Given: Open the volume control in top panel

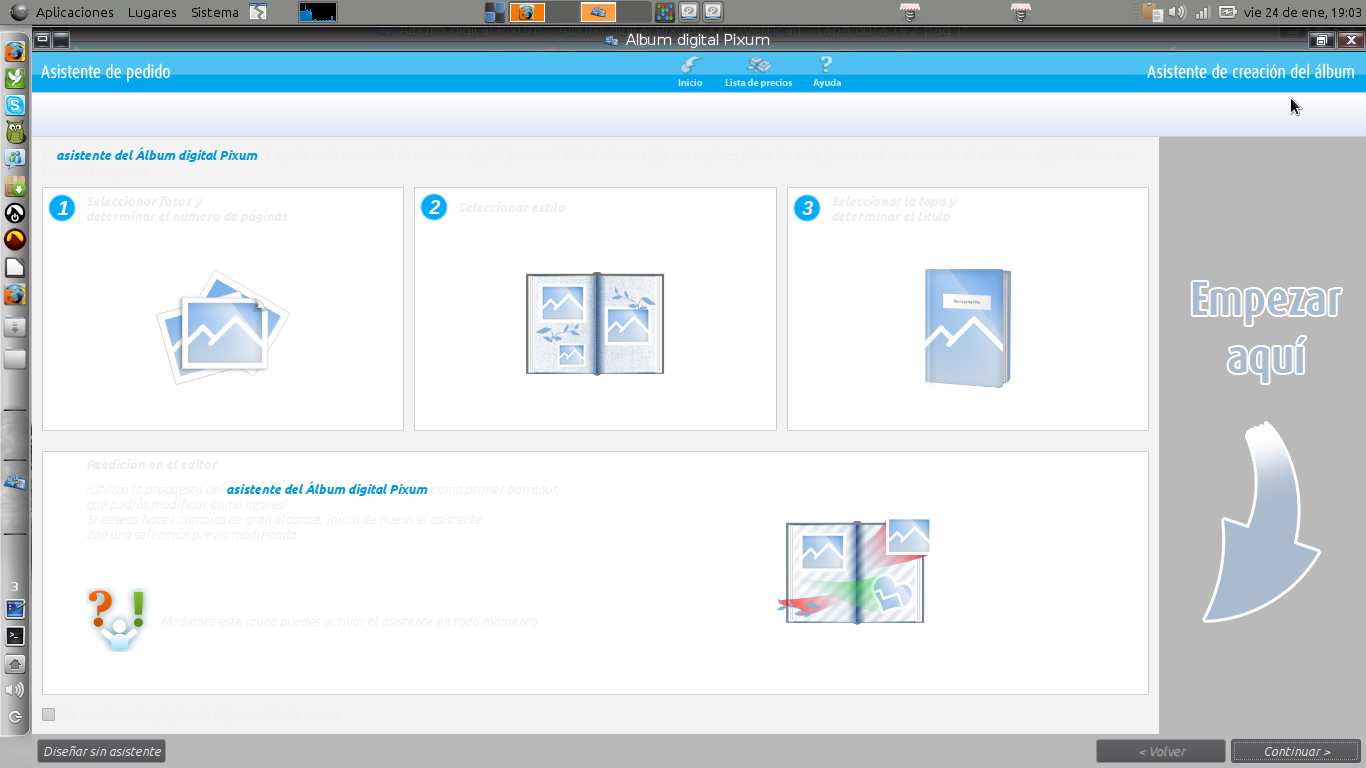Looking at the screenshot, I should (1177, 12).
